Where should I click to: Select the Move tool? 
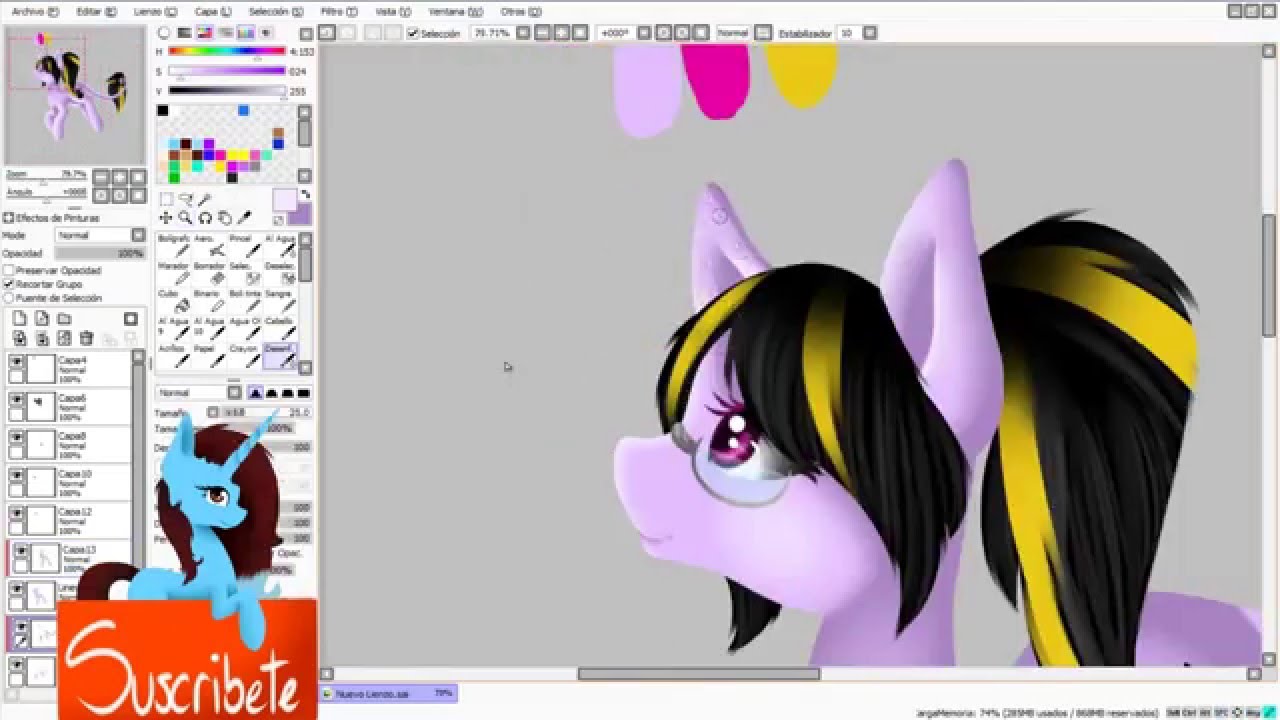166,218
